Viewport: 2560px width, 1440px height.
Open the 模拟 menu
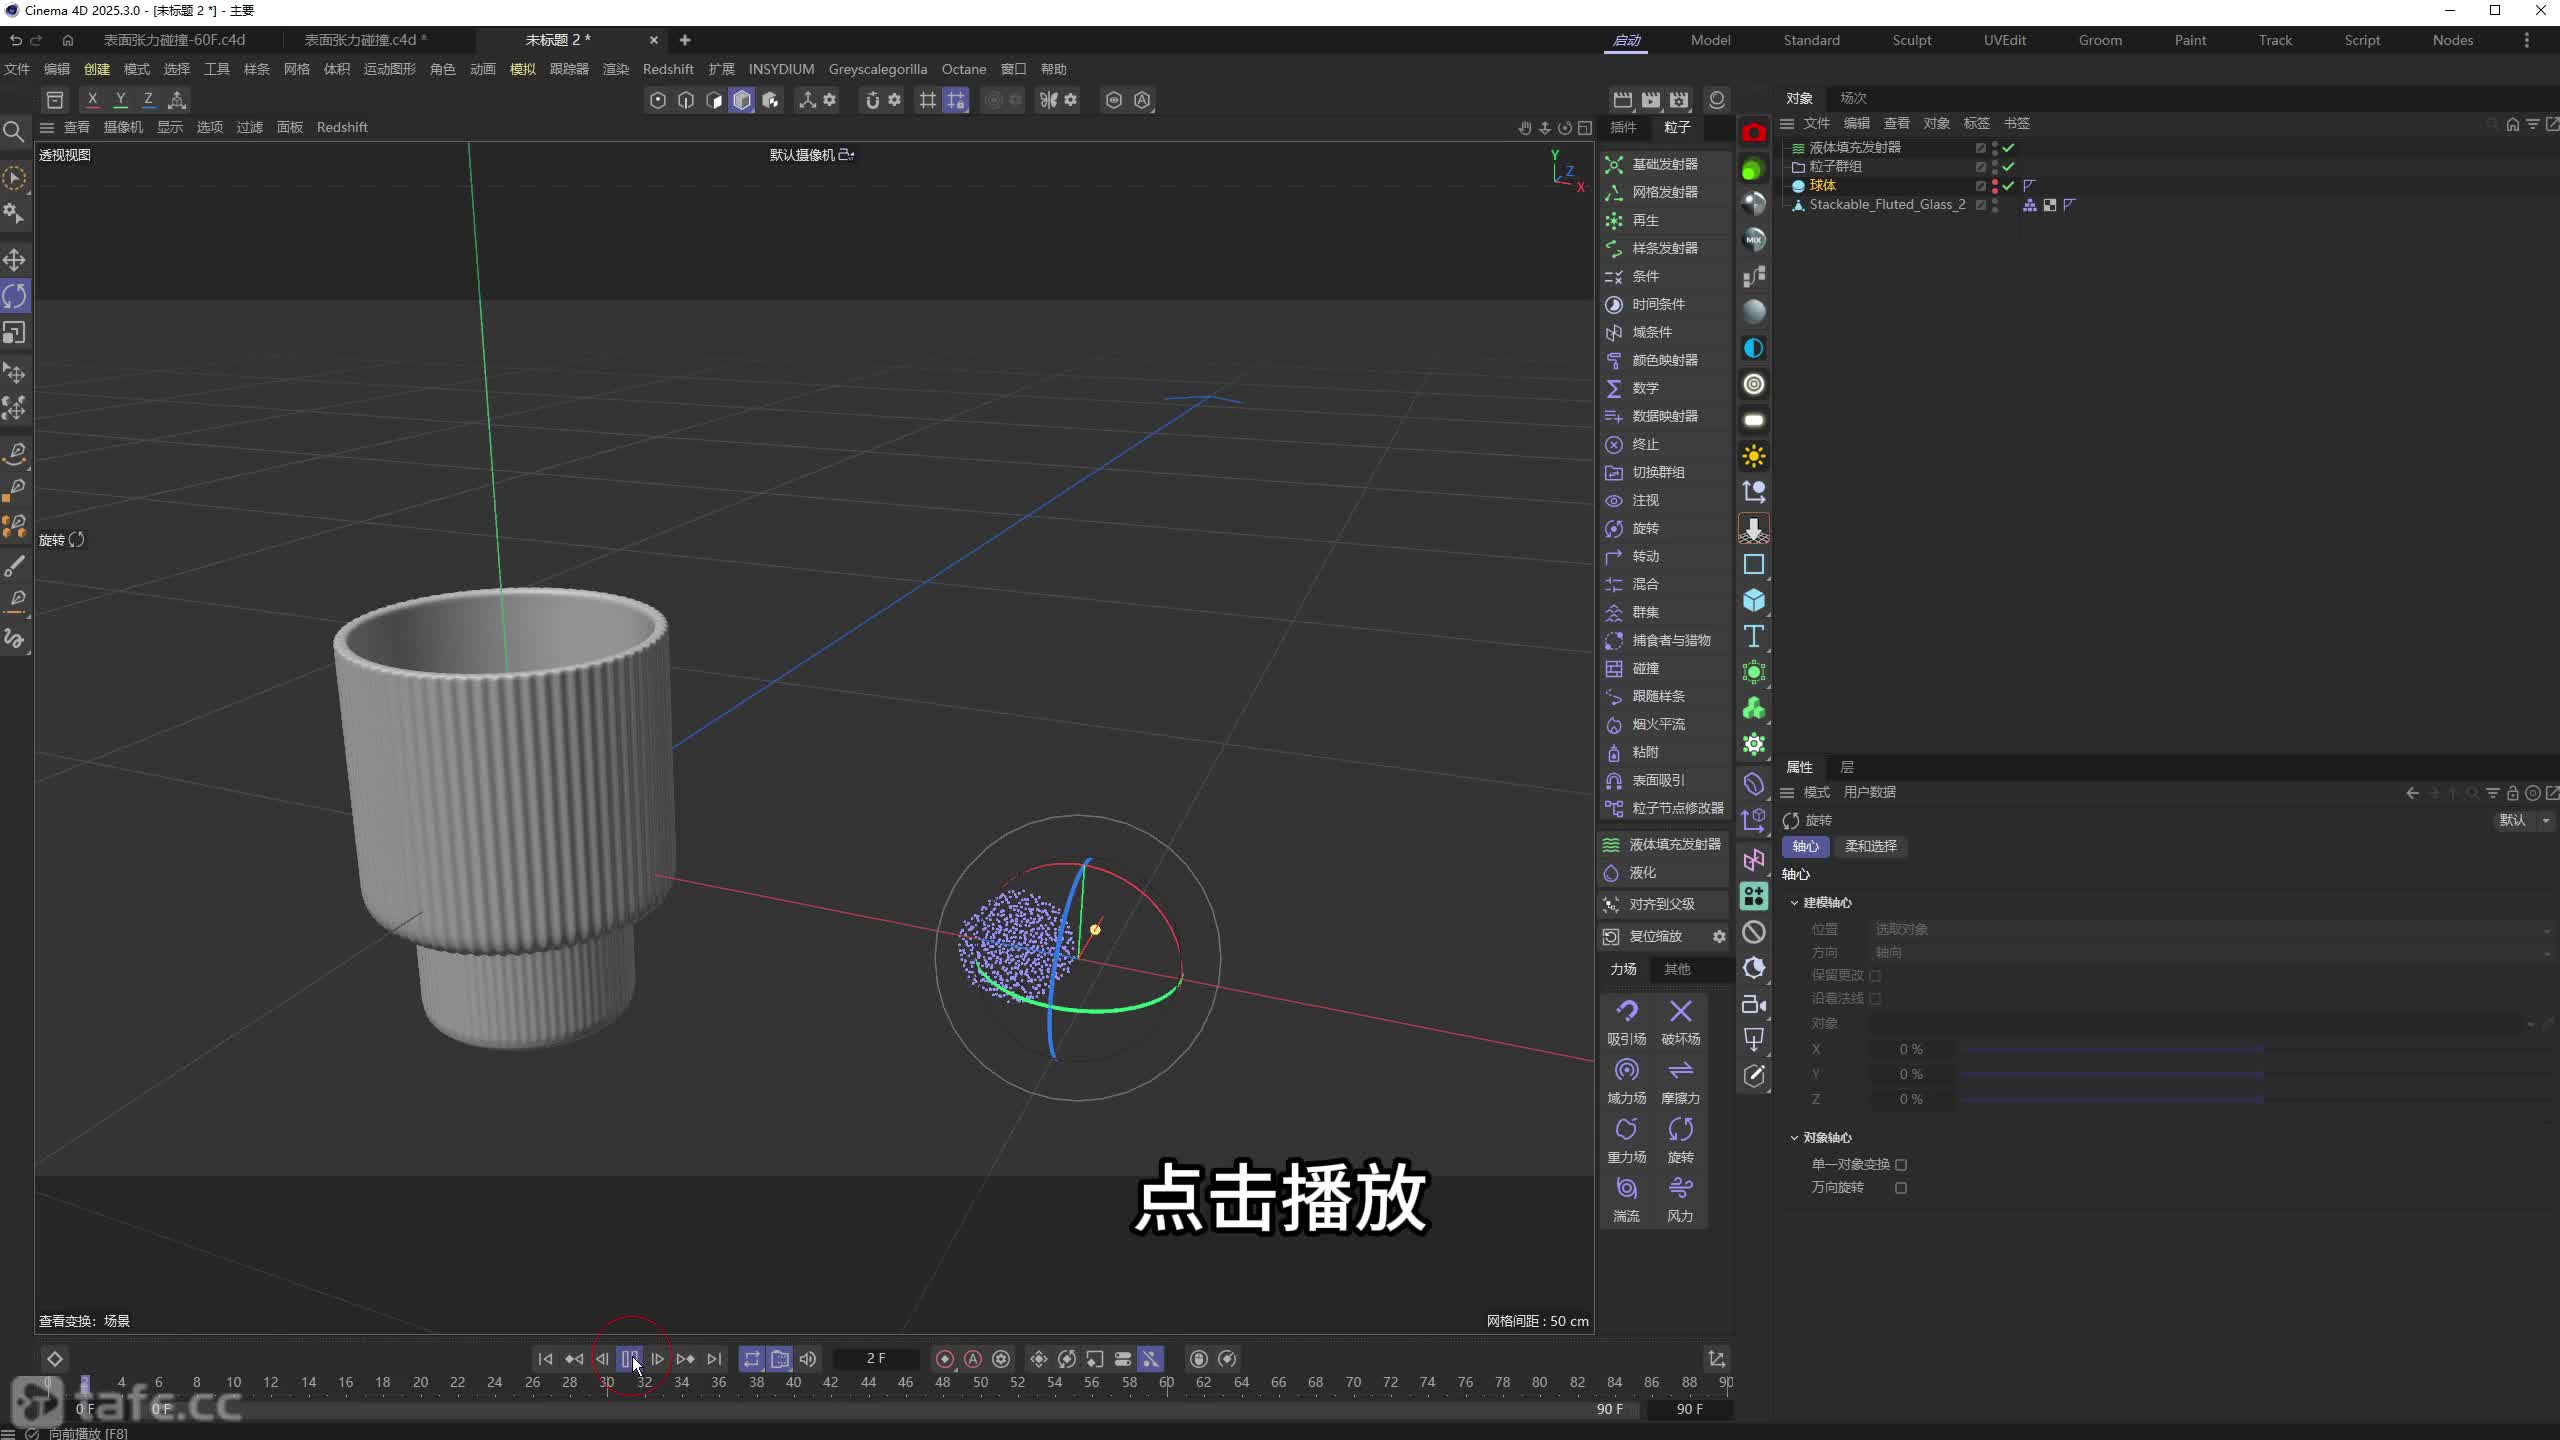coord(522,69)
